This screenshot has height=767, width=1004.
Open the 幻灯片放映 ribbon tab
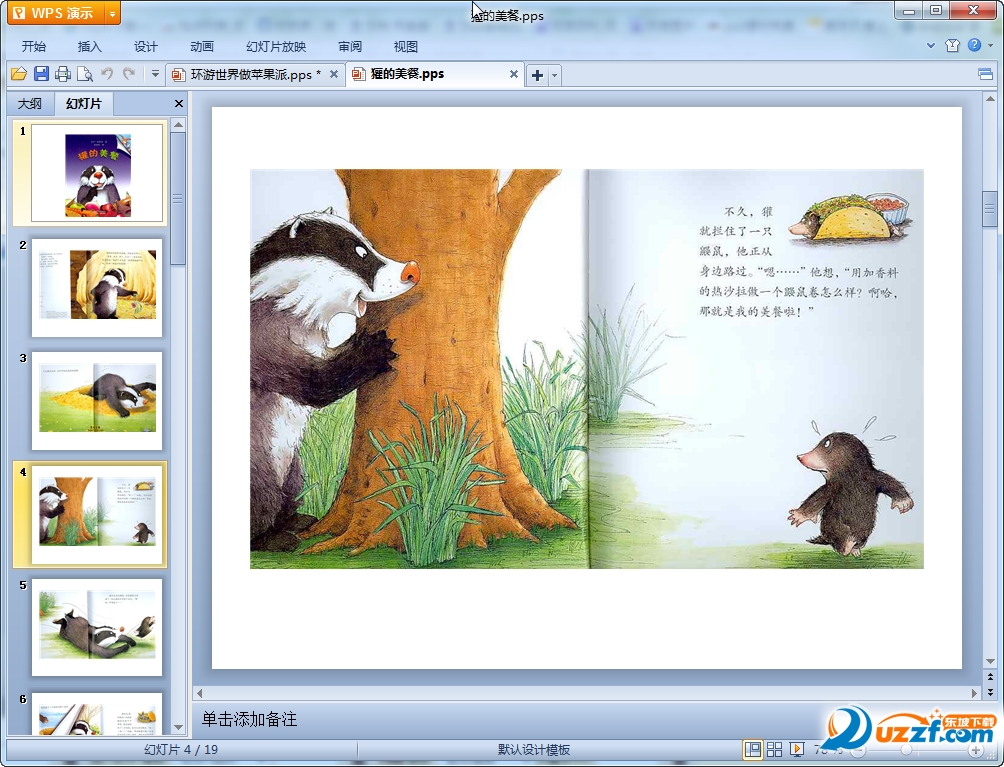click(x=276, y=47)
